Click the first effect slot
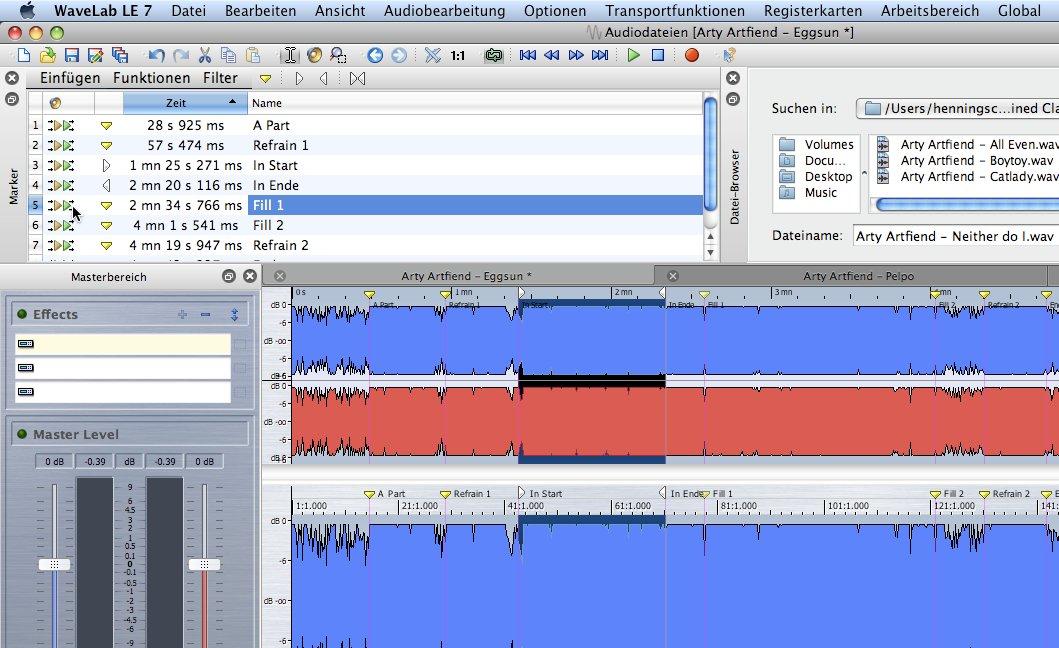This screenshot has width=1059, height=648. 123,344
